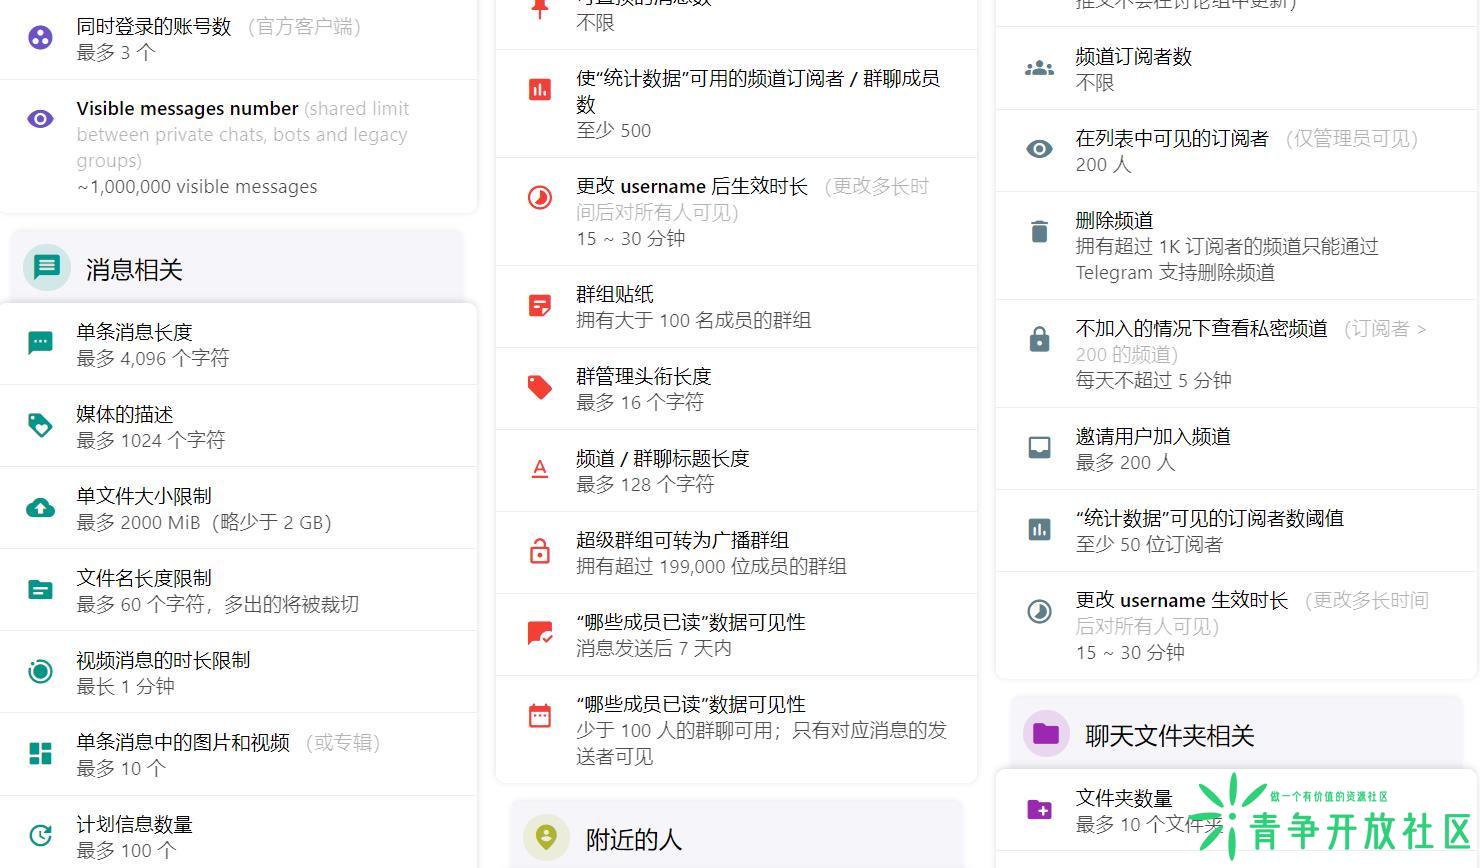Click the text 最长 1 分钟
This screenshot has height=868, width=1480.
[x=126, y=686]
